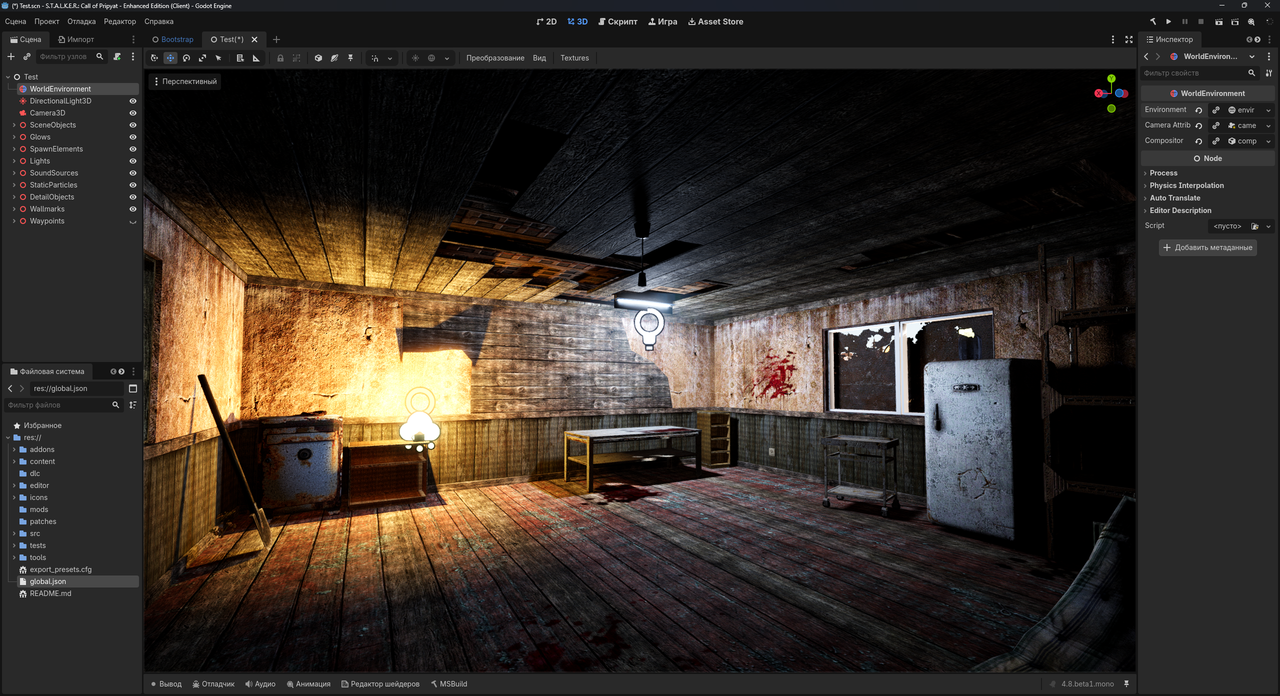1280x696 pixels.
Task: Hide the DirectionalLight3D node
Action: click(133, 101)
